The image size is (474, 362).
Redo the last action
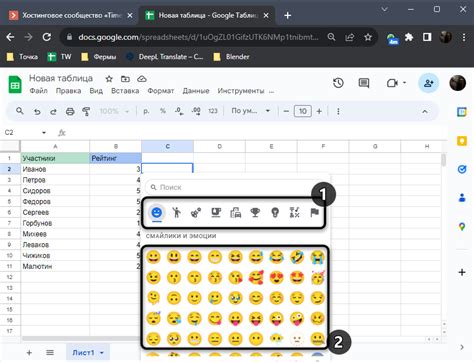pos(53,111)
